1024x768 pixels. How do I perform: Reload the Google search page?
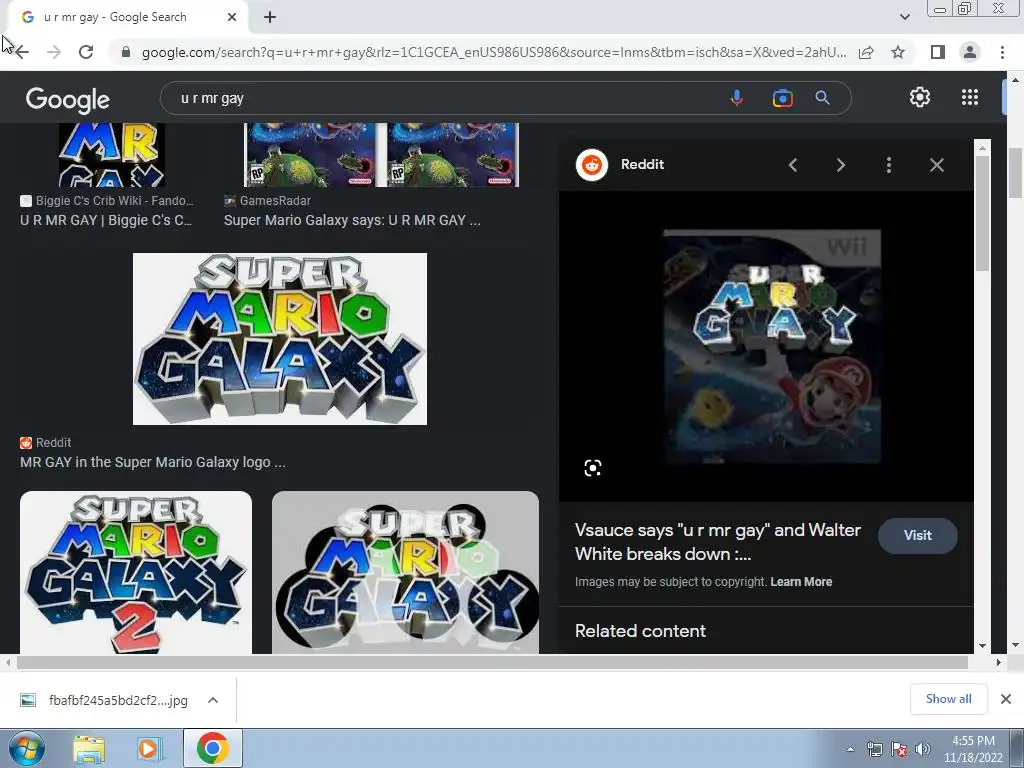click(86, 52)
